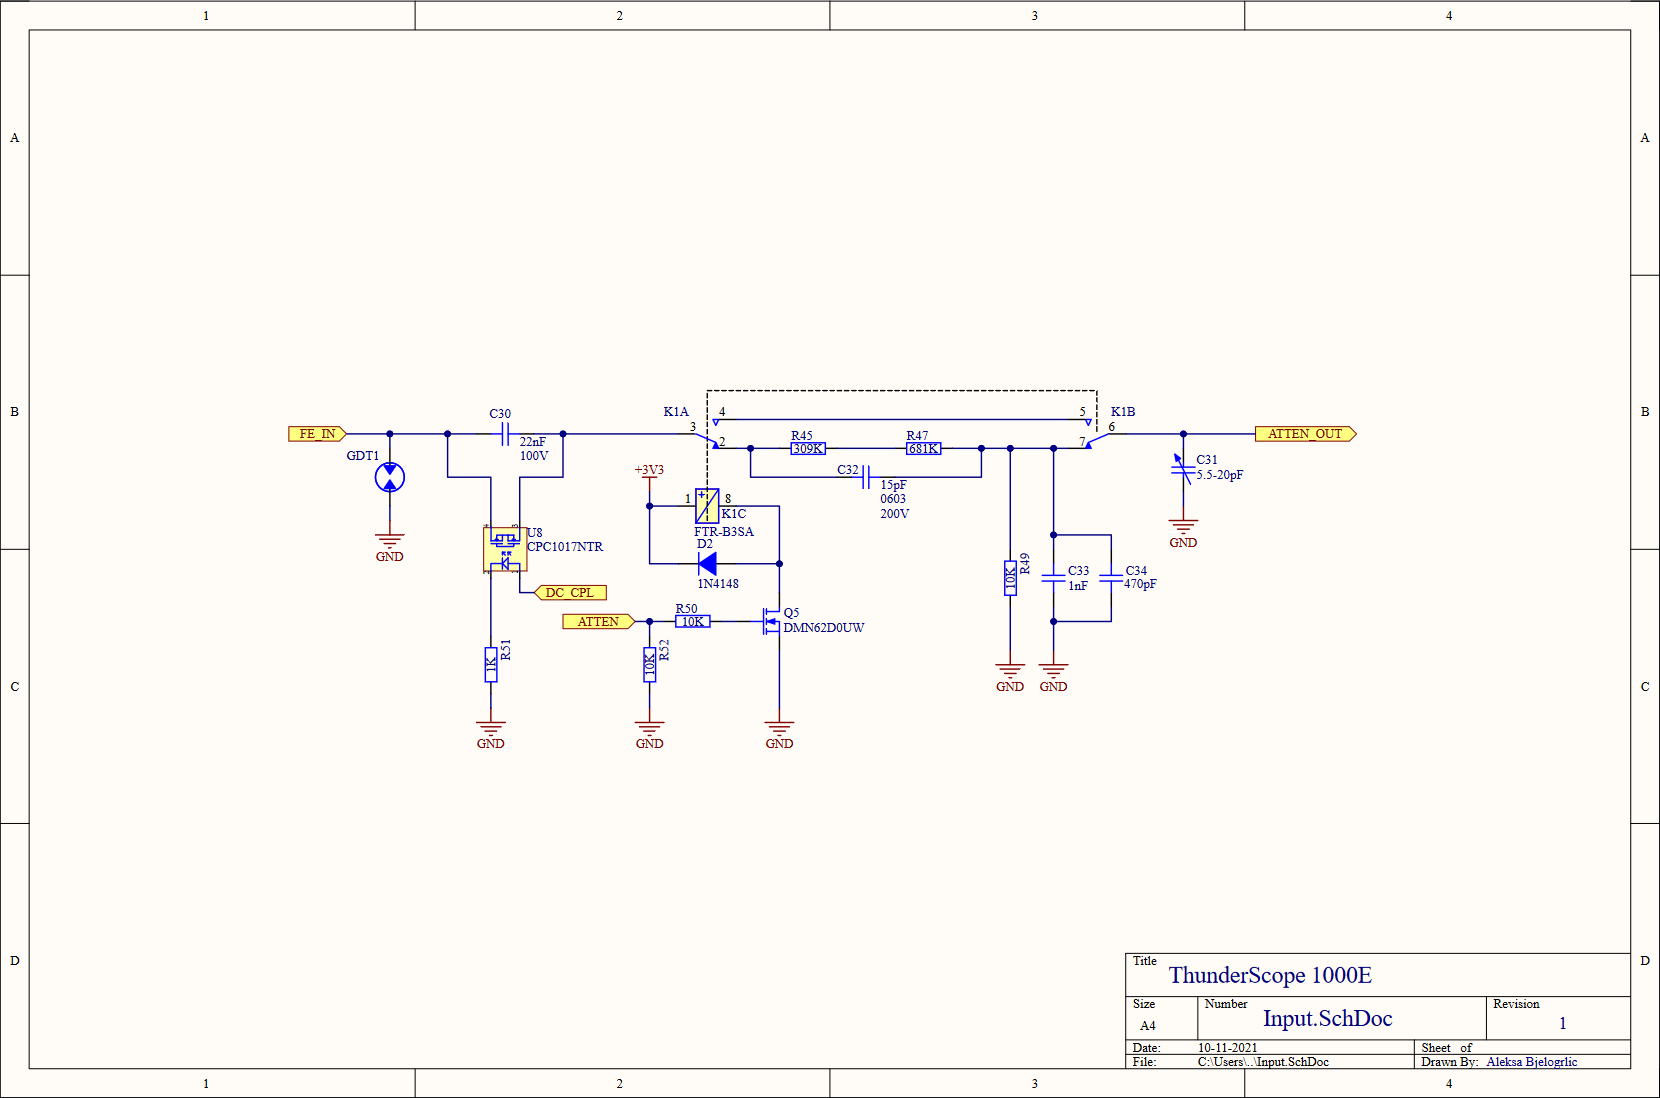Screen dimensions: 1660x1098
Task: Select the R47 681K resistor
Action: (923, 449)
